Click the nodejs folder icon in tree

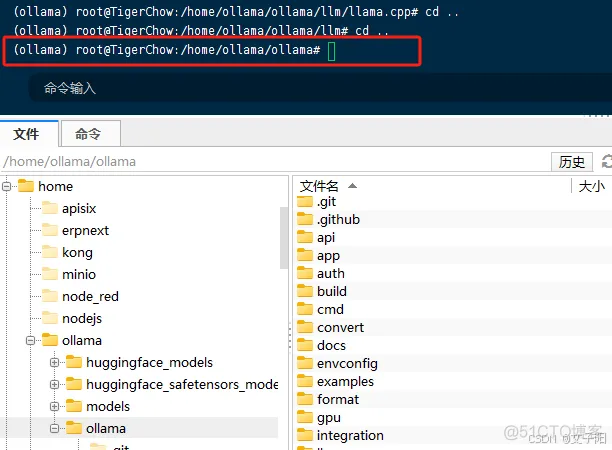coord(50,318)
